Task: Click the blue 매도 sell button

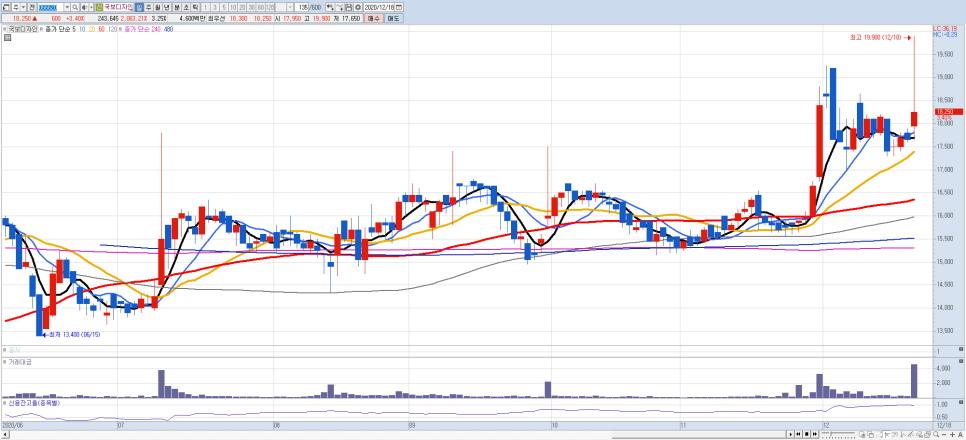Action: (394, 18)
